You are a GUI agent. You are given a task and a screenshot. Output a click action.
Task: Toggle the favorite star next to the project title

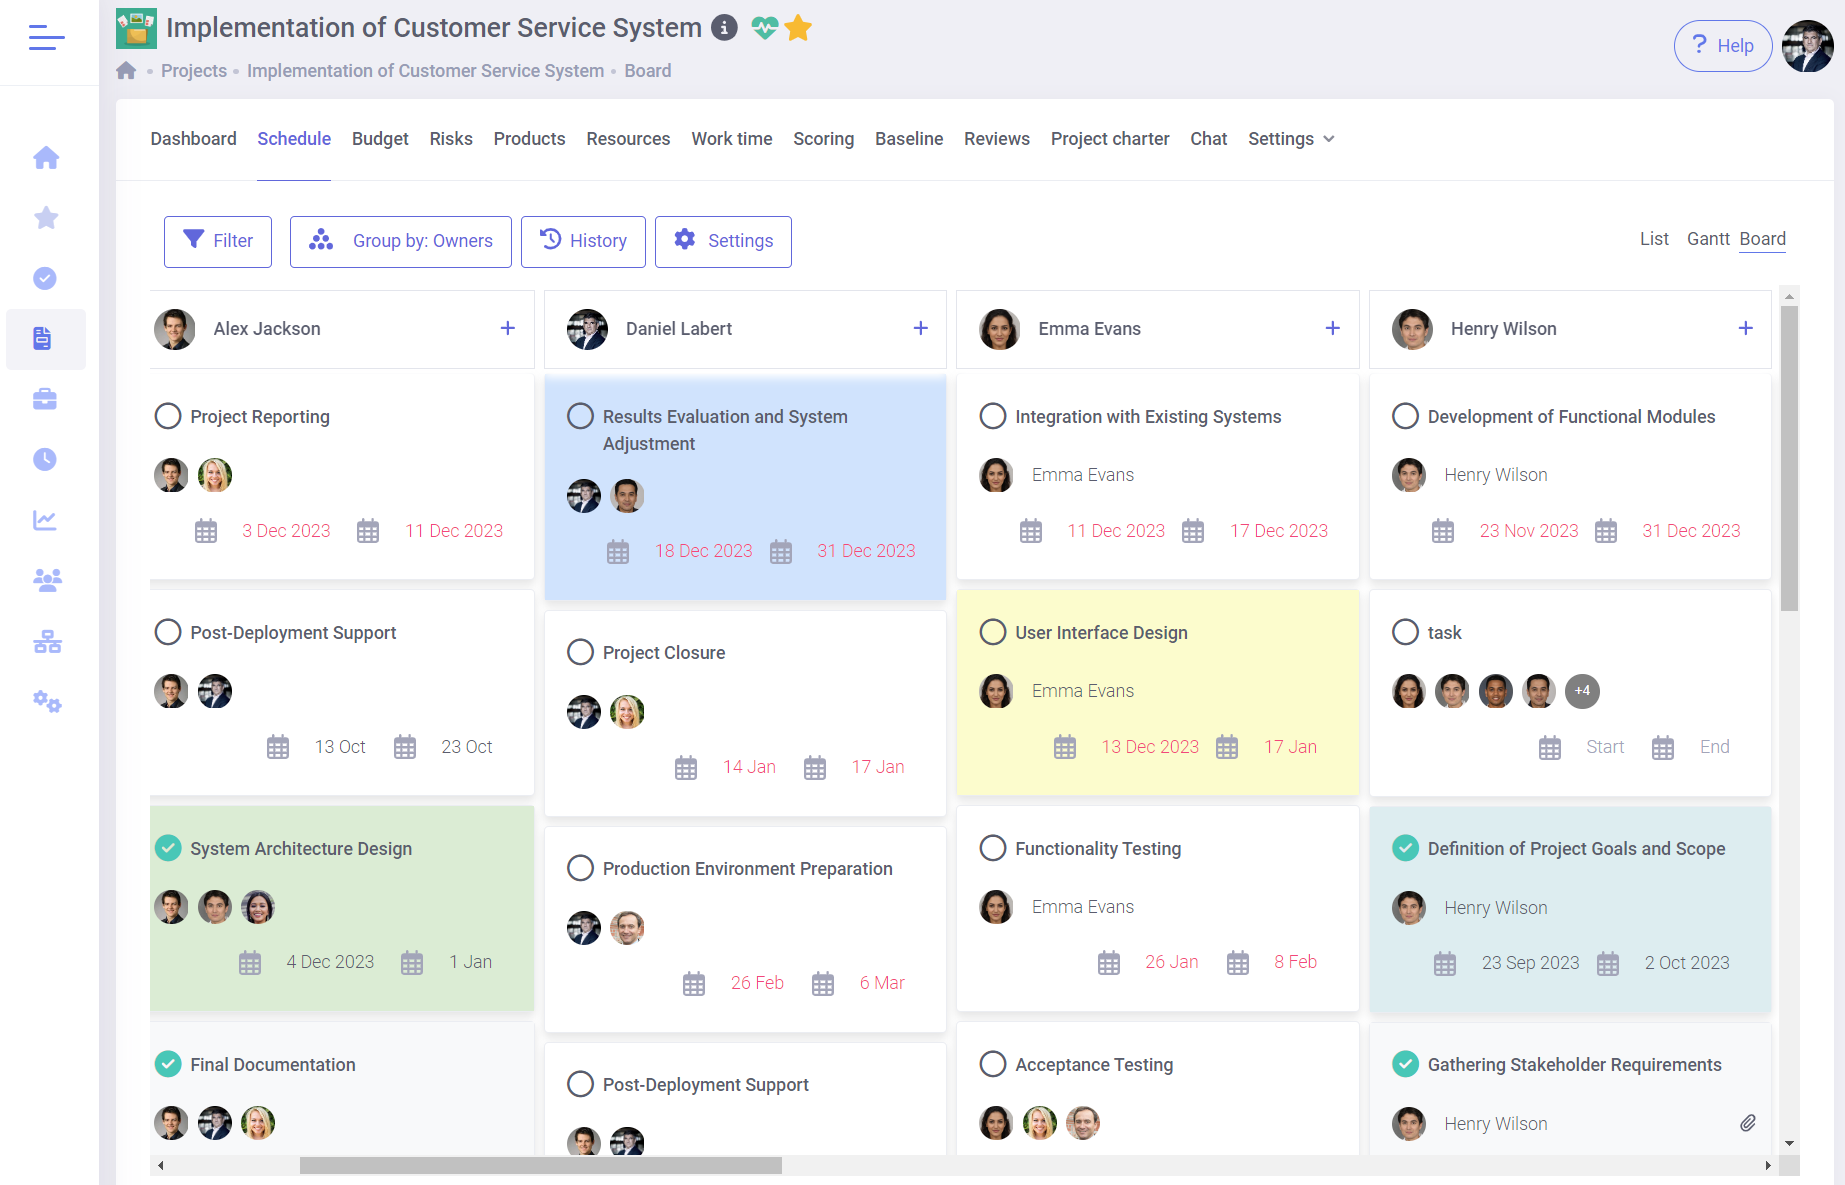tap(798, 28)
